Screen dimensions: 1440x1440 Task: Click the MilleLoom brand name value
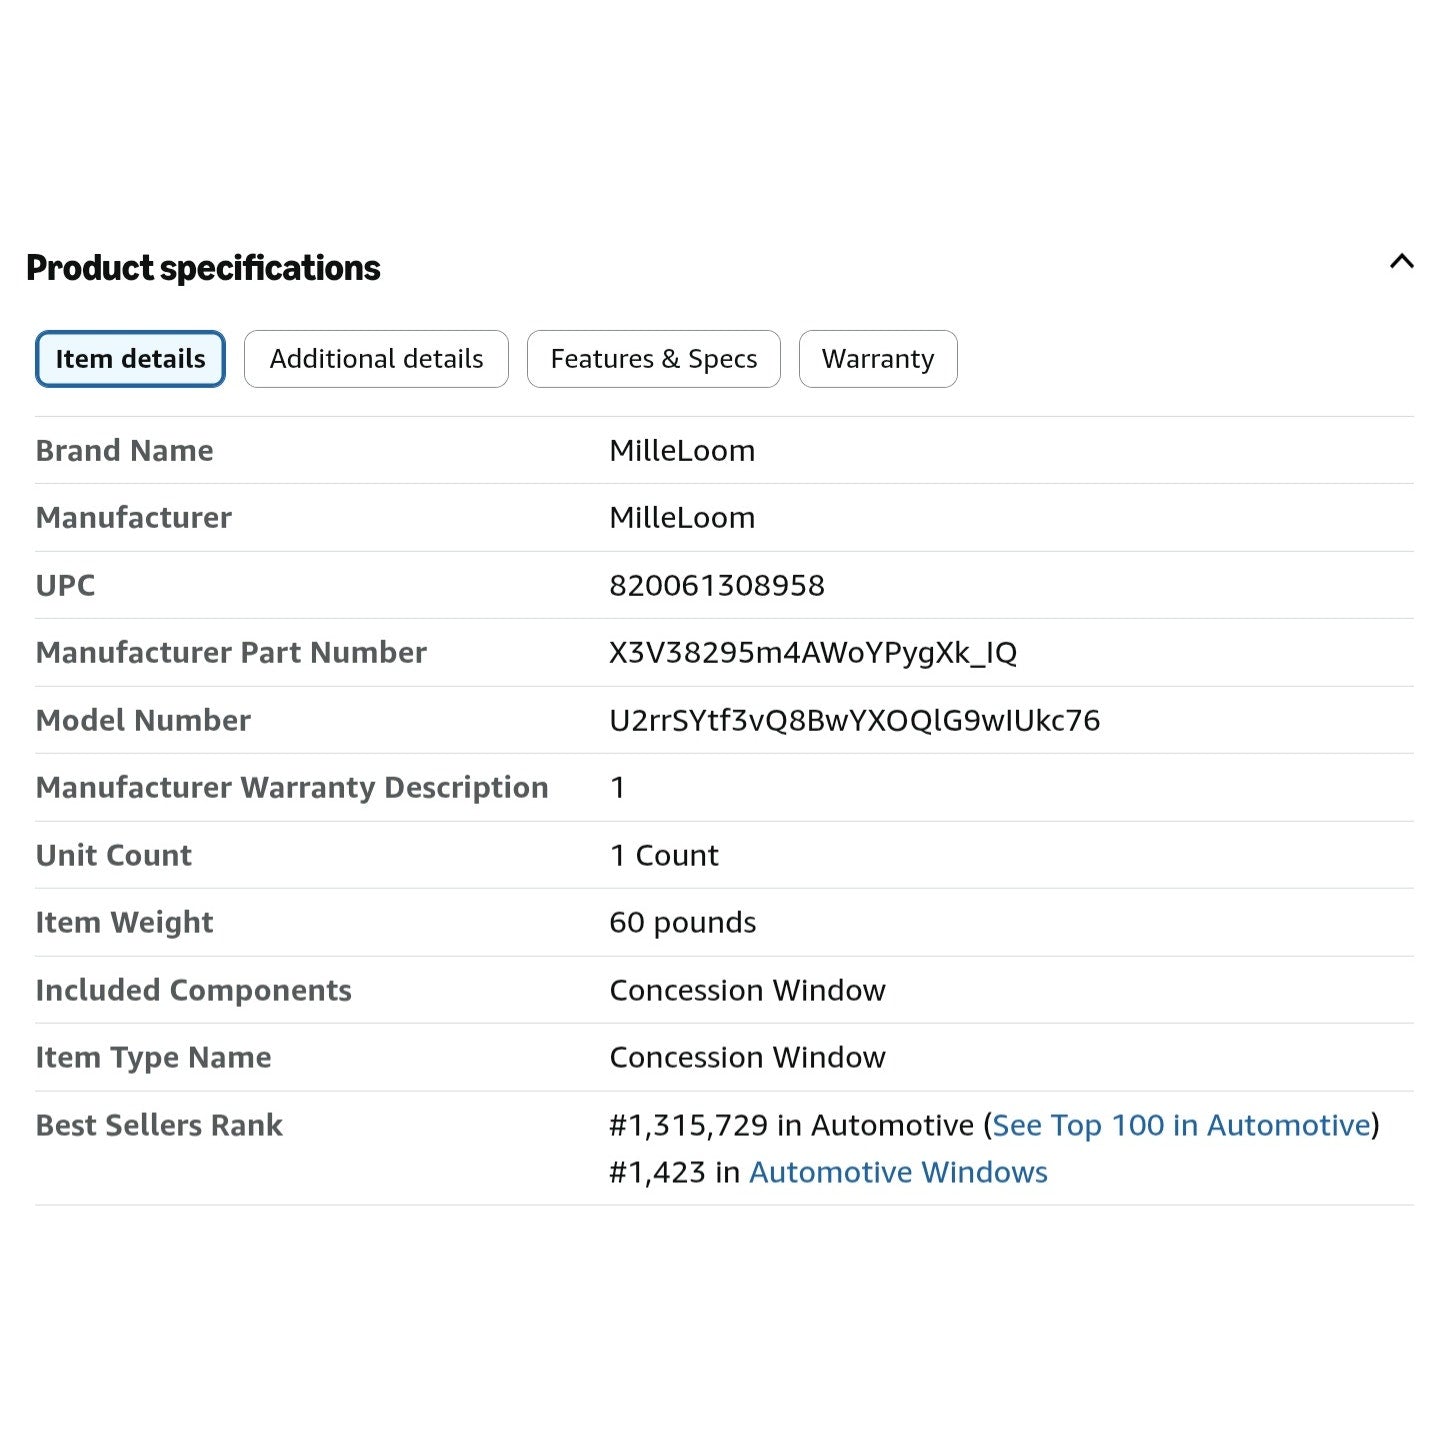[x=682, y=451]
